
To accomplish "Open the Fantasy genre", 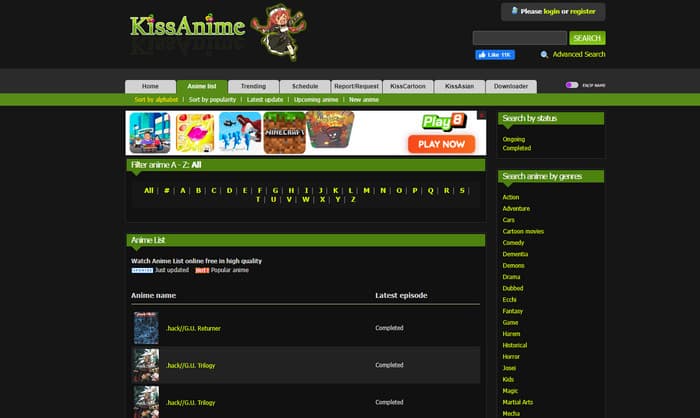I will tap(512, 311).
